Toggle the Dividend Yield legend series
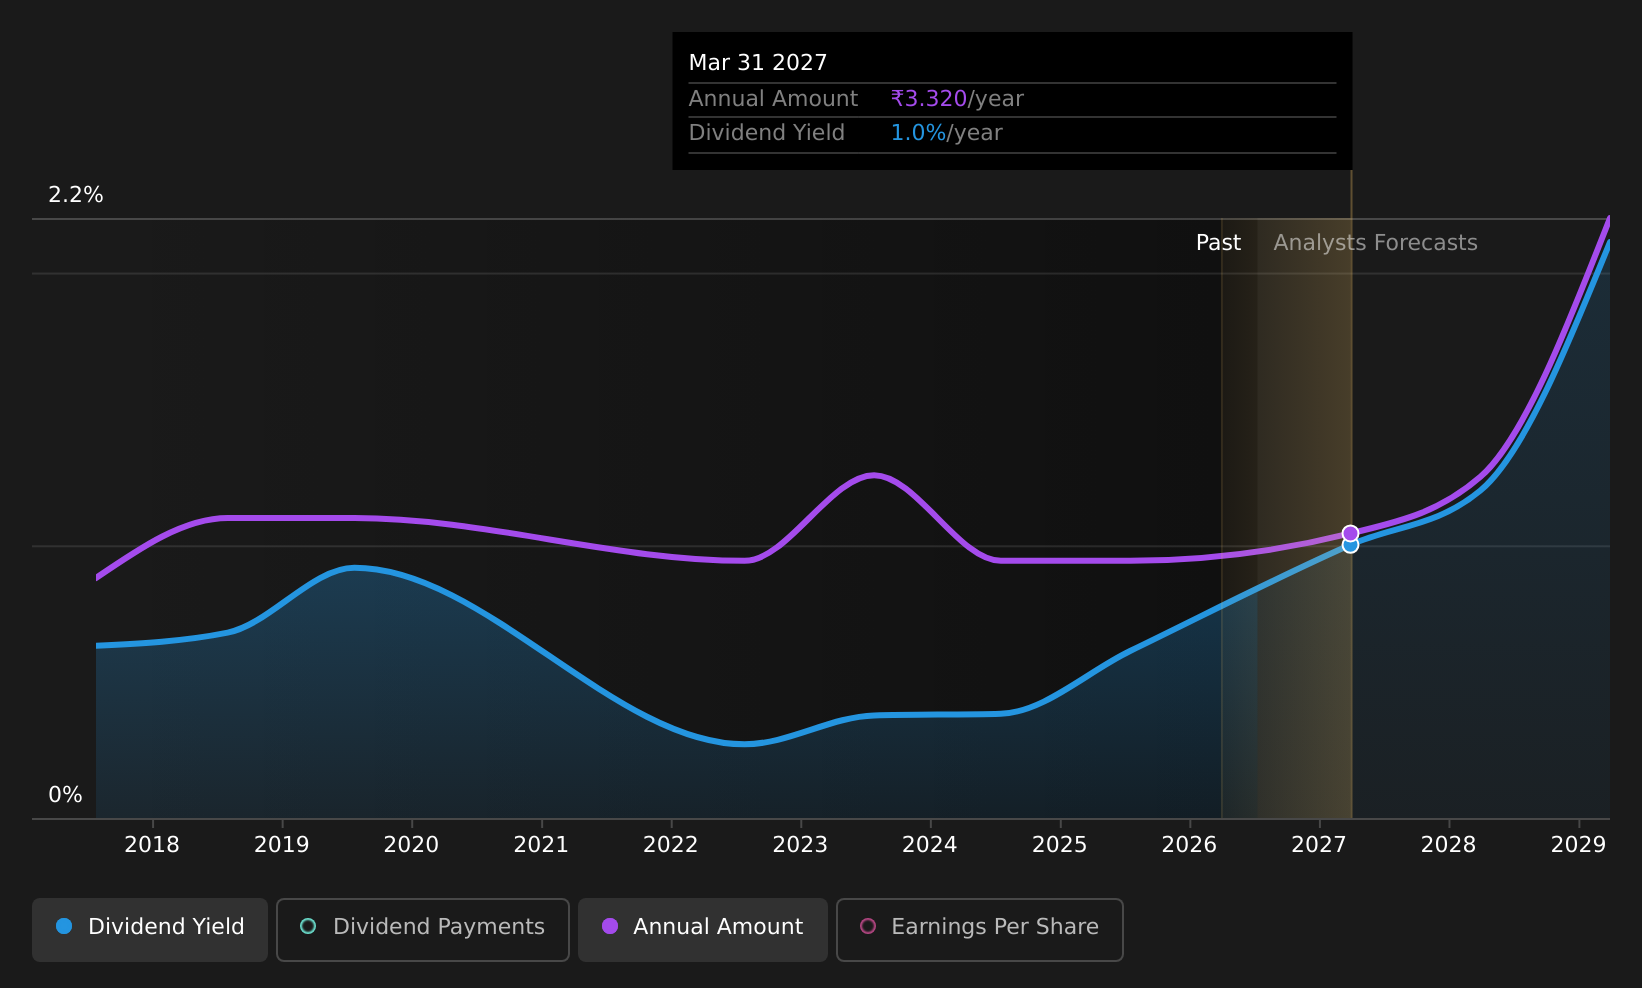1642x988 pixels. tap(150, 929)
